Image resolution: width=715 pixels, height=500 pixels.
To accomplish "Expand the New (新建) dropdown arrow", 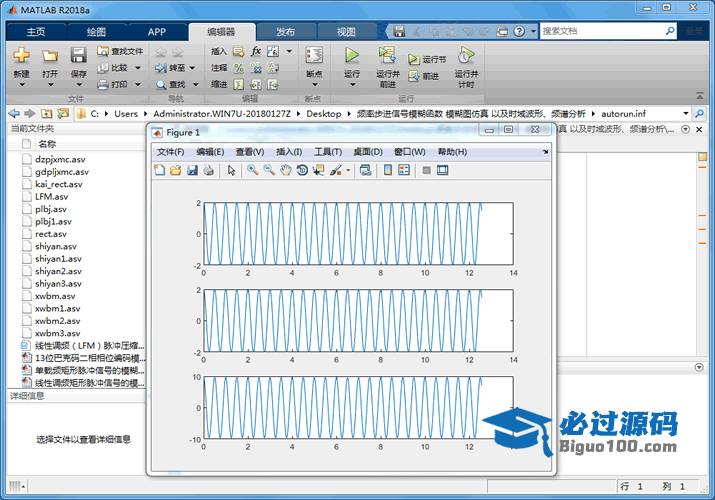I will (x=21, y=85).
